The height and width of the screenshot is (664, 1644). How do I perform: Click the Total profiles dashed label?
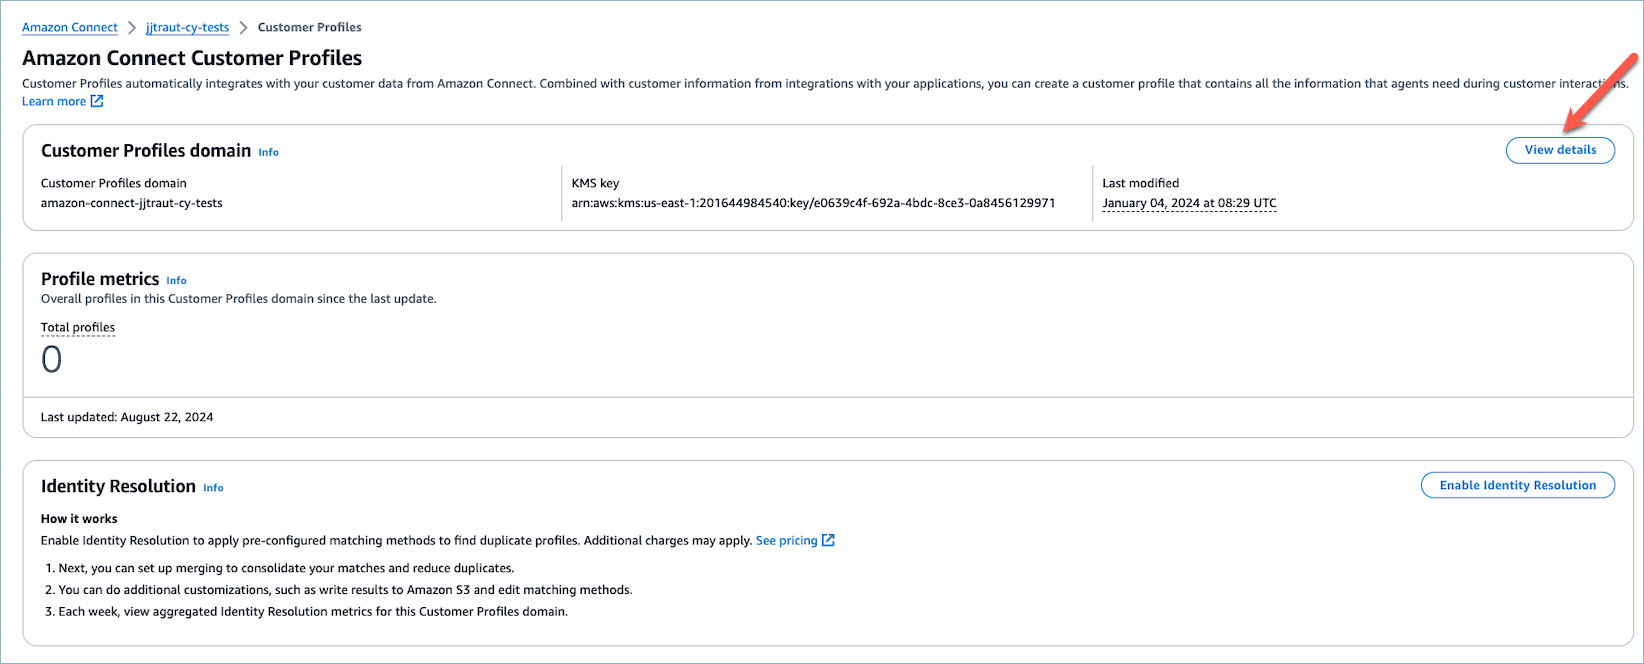coord(78,327)
